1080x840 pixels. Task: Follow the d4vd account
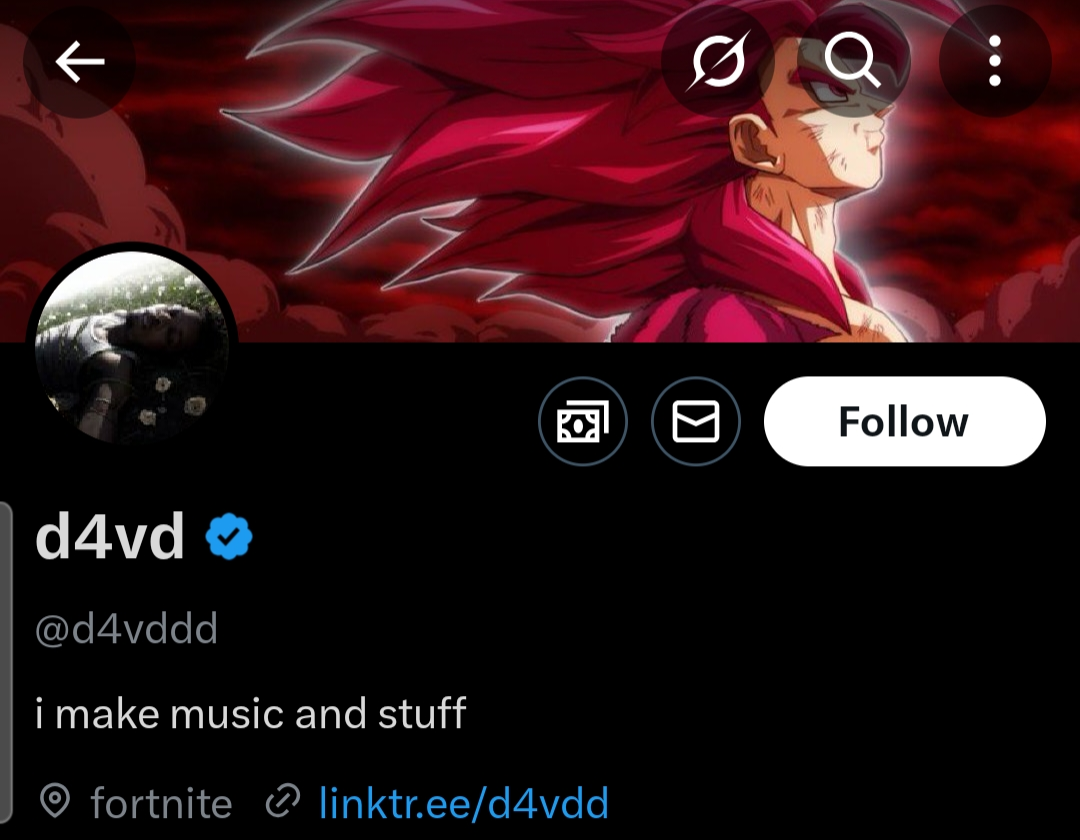tap(904, 421)
